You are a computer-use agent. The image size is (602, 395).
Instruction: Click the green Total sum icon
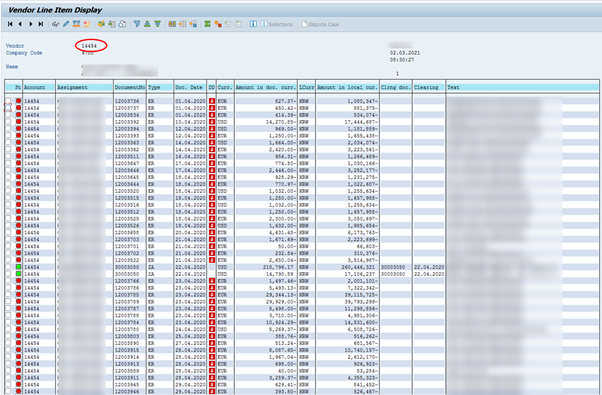pyautogui.click(x=207, y=24)
